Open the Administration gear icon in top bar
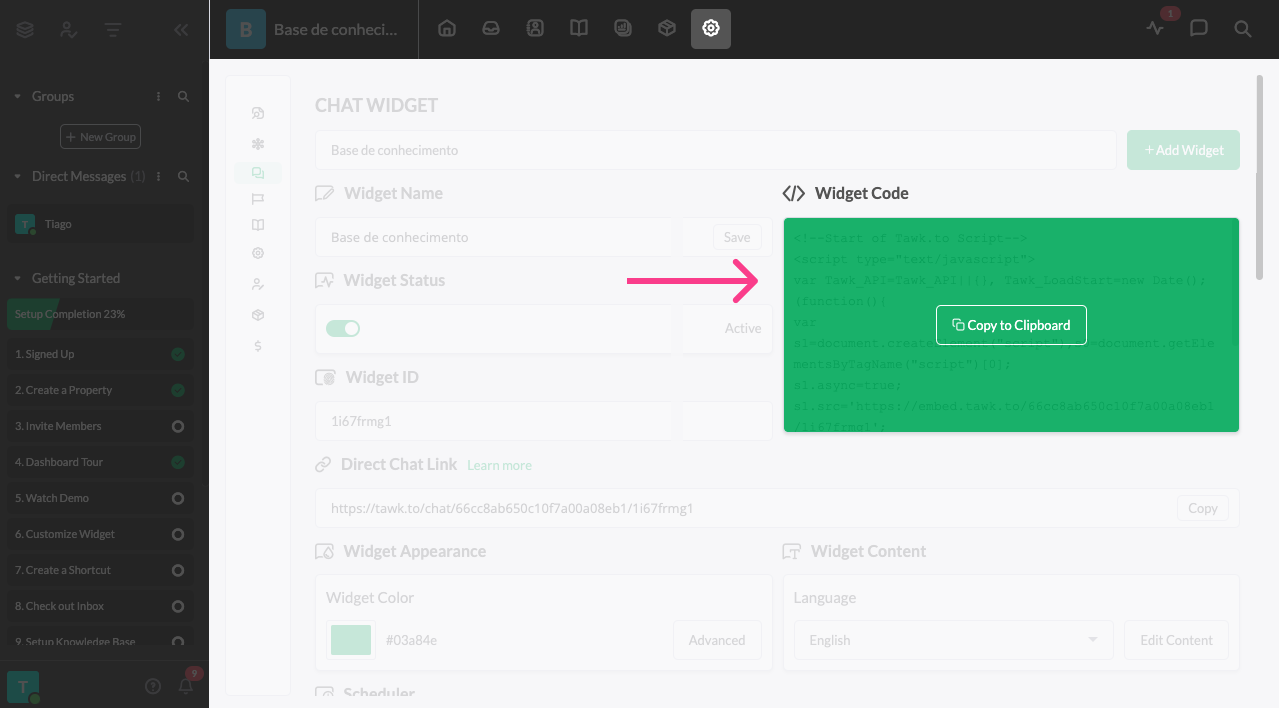The width and height of the screenshot is (1279, 708). click(711, 29)
